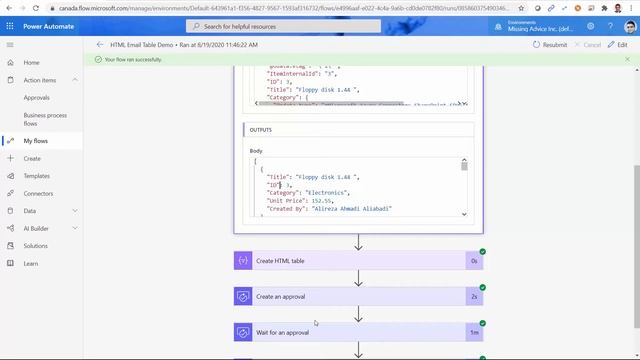The height and width of the screenshot is (360, 640).
Task: Click the Power Automate title
Action: [x=49, y=26]
